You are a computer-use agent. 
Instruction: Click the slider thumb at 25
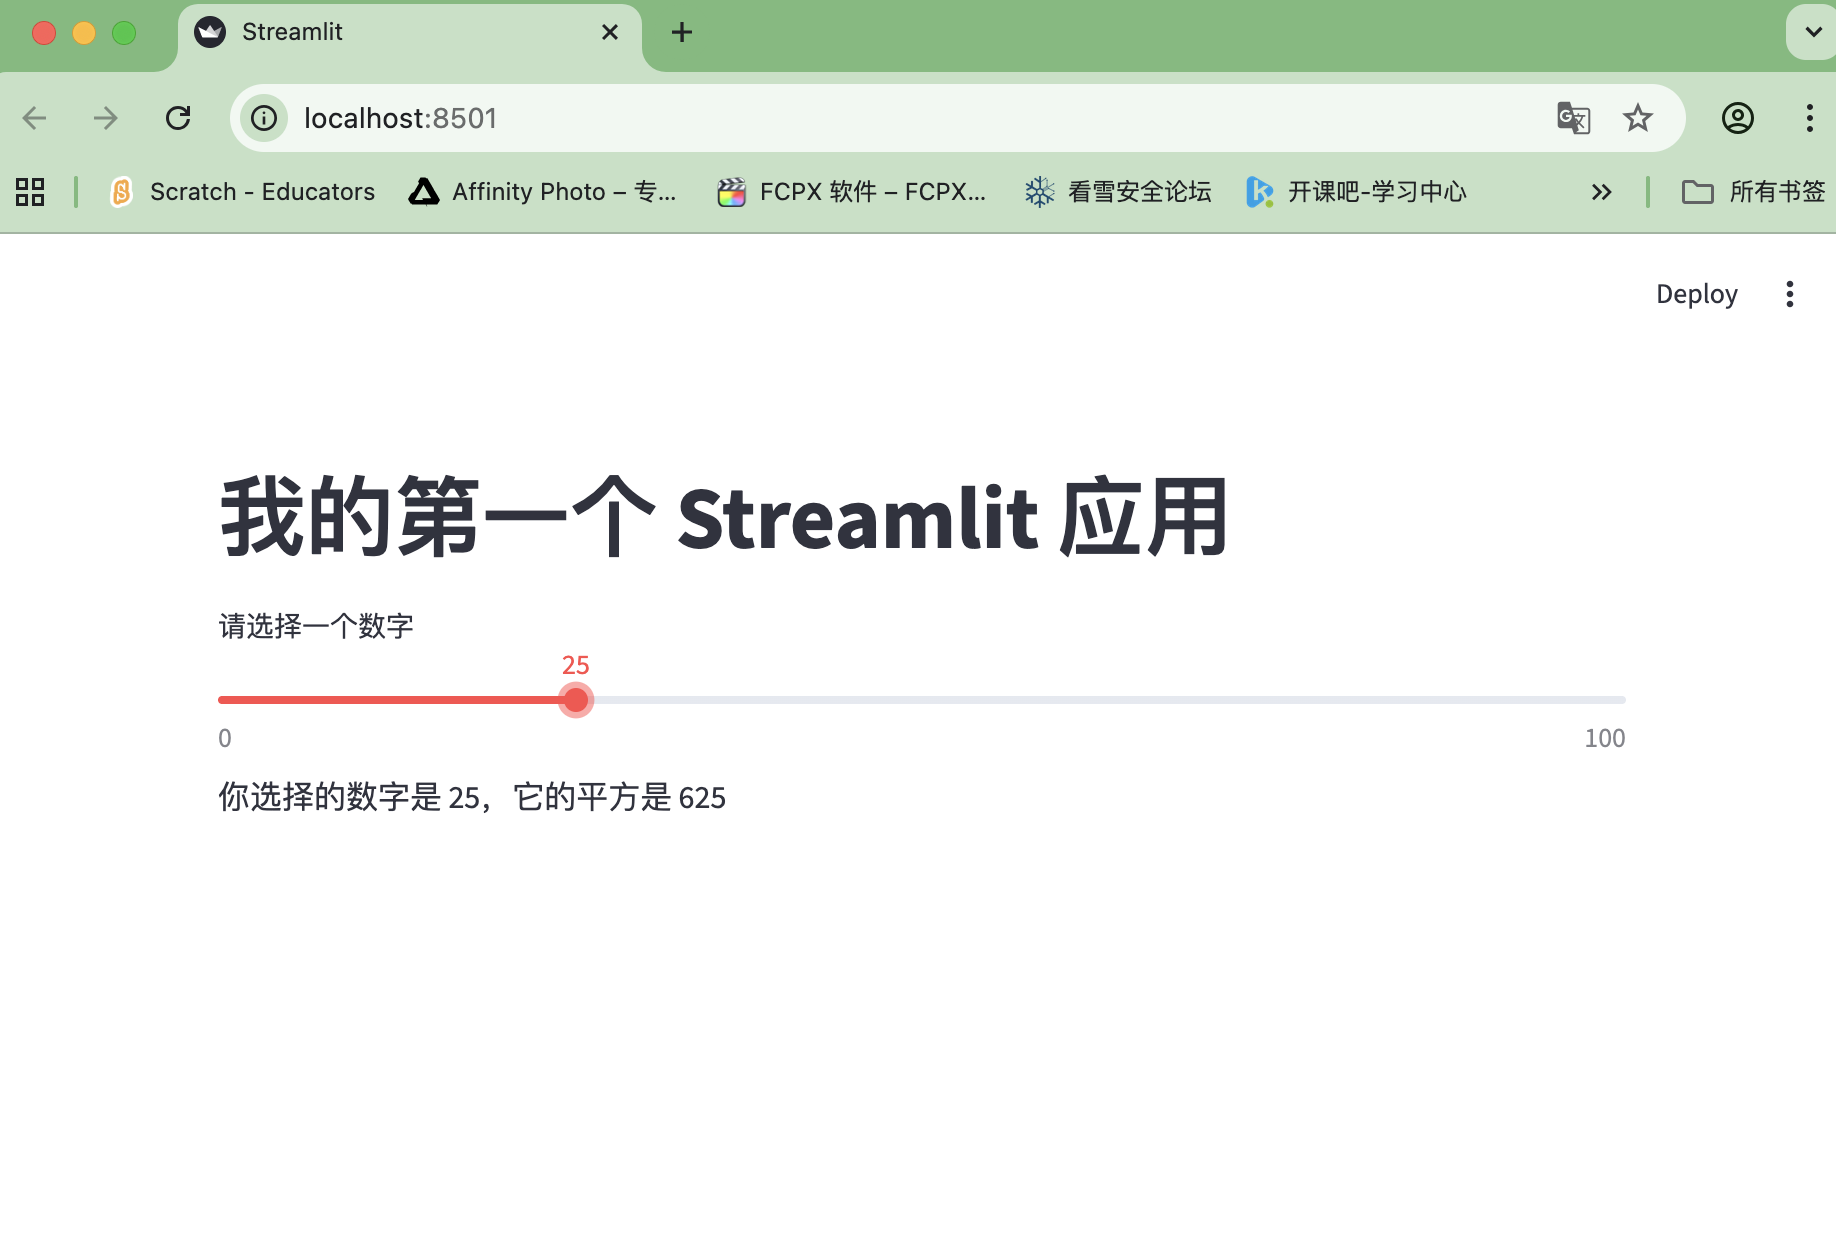pos(576,700)
